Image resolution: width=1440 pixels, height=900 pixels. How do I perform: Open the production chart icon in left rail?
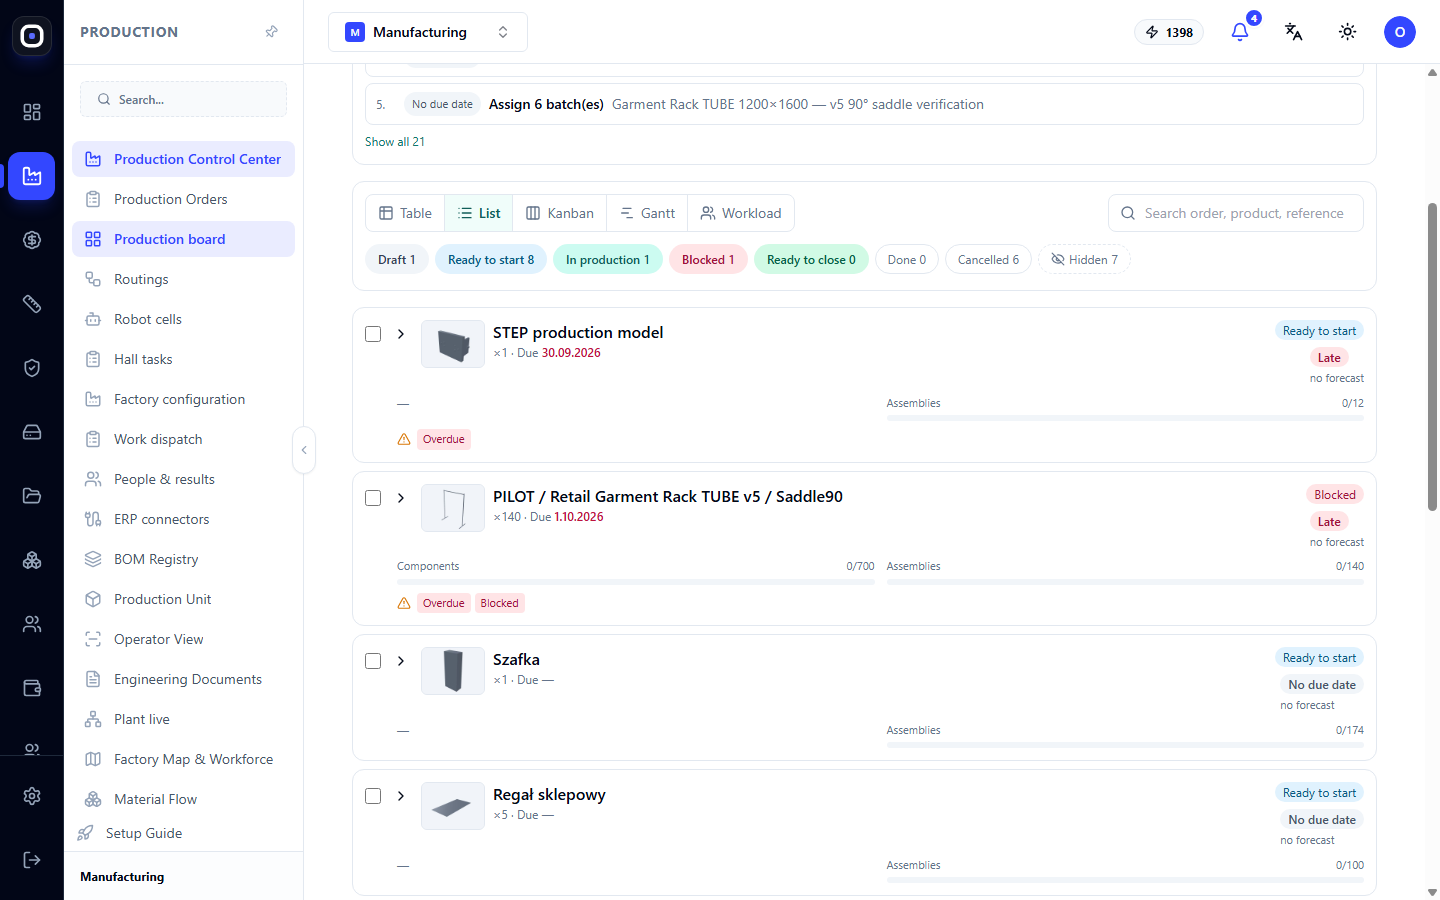[x=32, y=176]
